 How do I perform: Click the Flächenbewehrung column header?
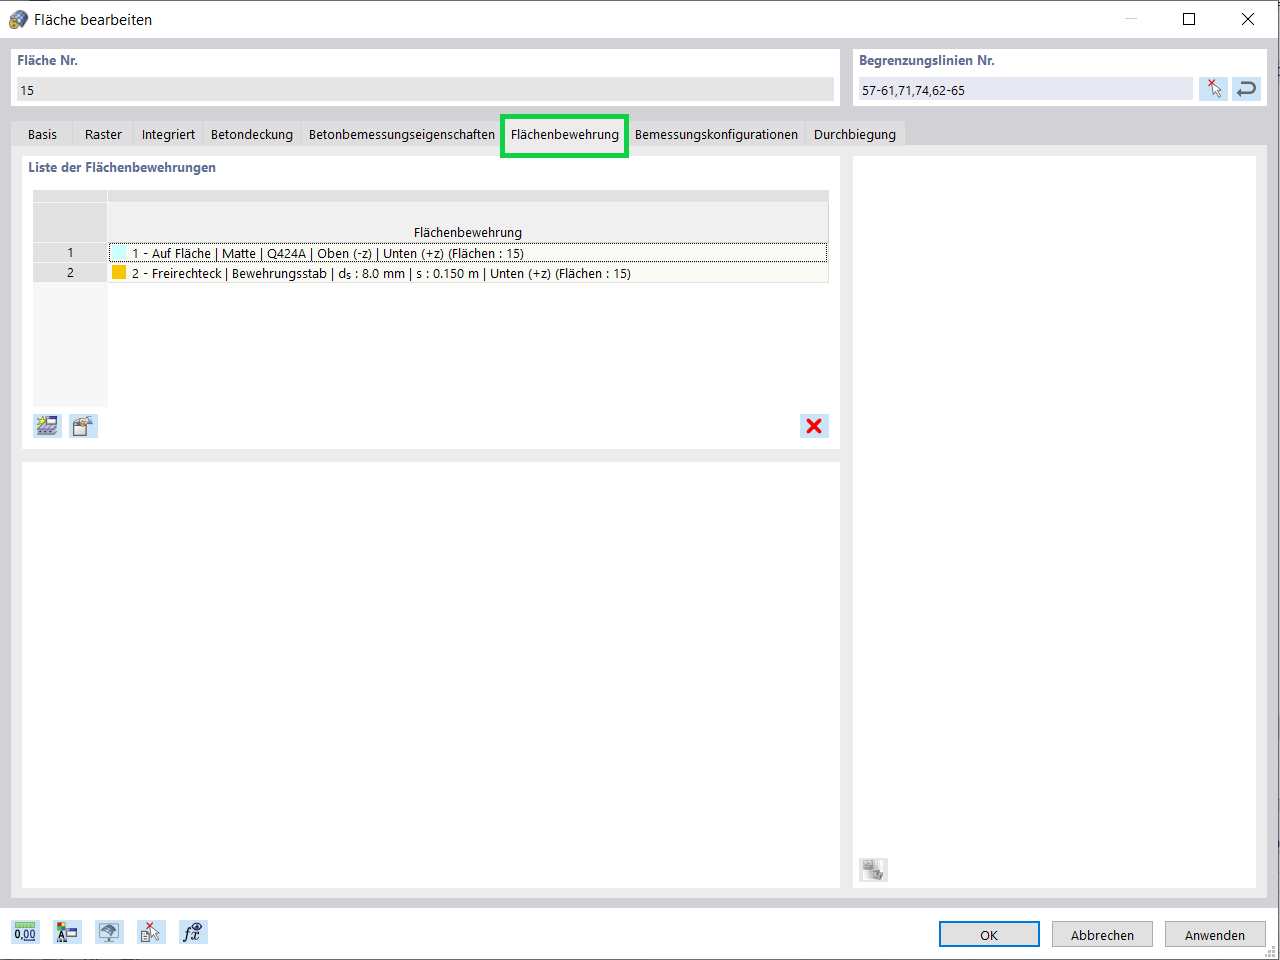(x=468, y=223)
